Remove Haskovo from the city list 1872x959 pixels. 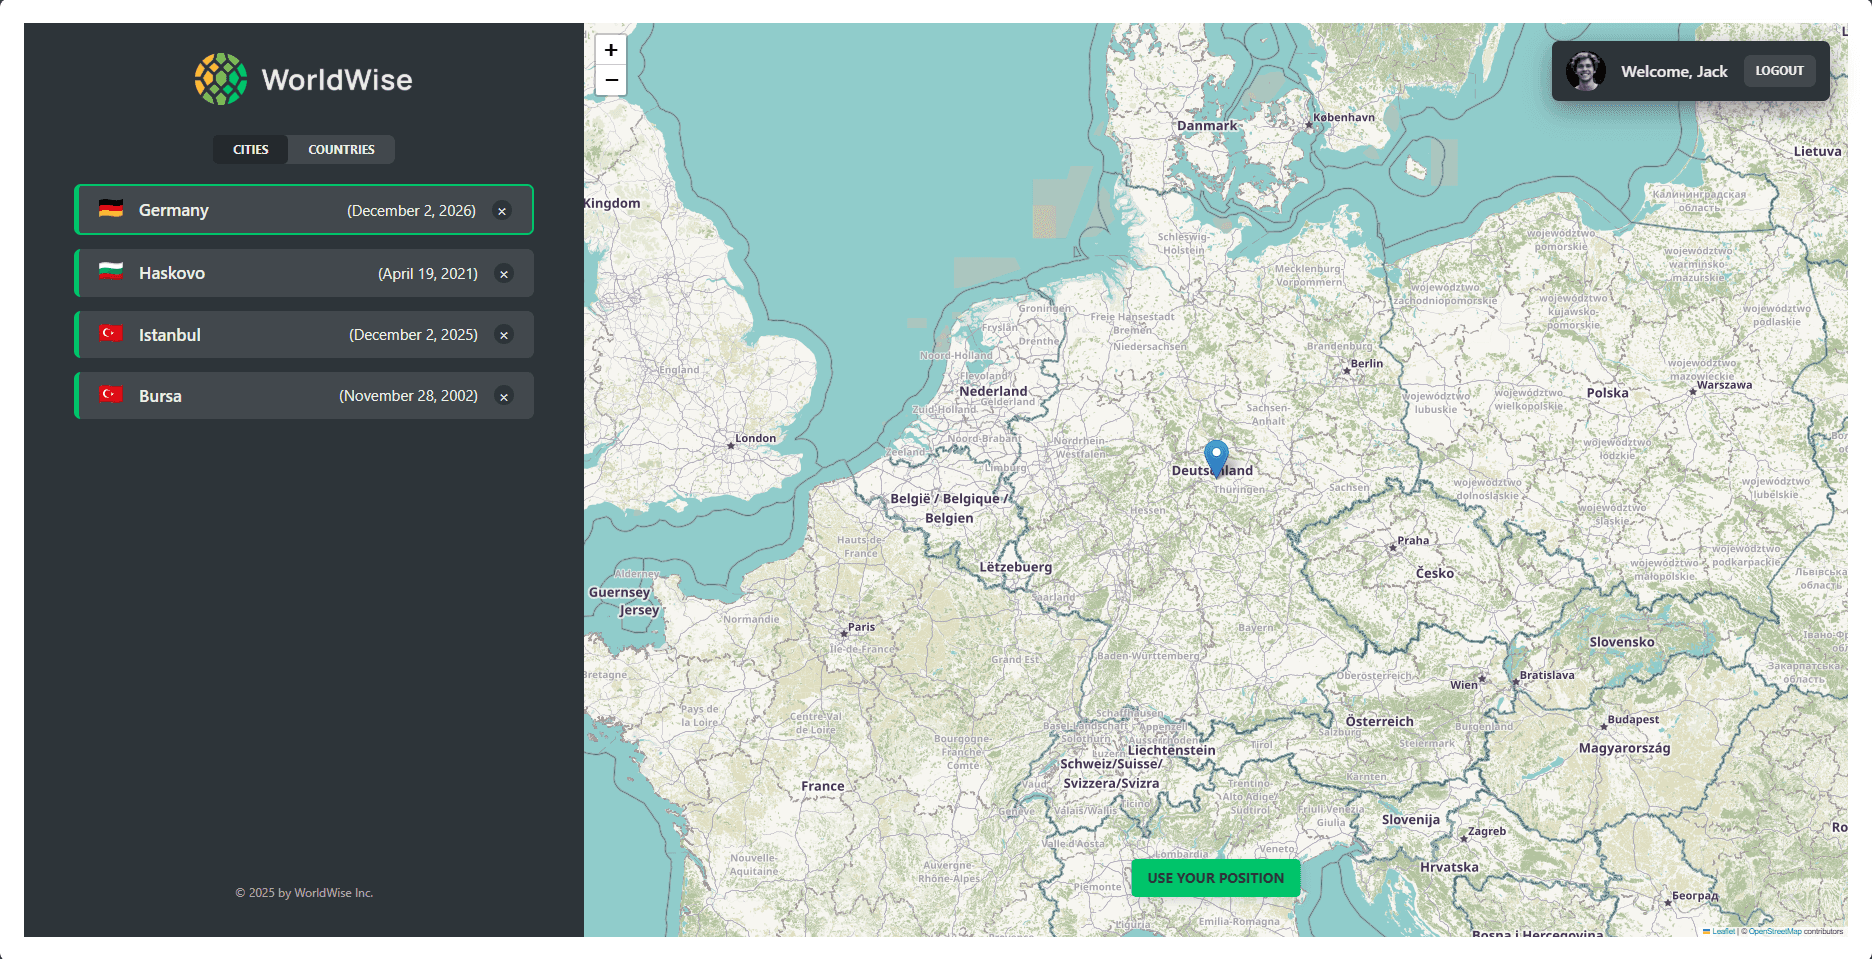click(503, 273)
